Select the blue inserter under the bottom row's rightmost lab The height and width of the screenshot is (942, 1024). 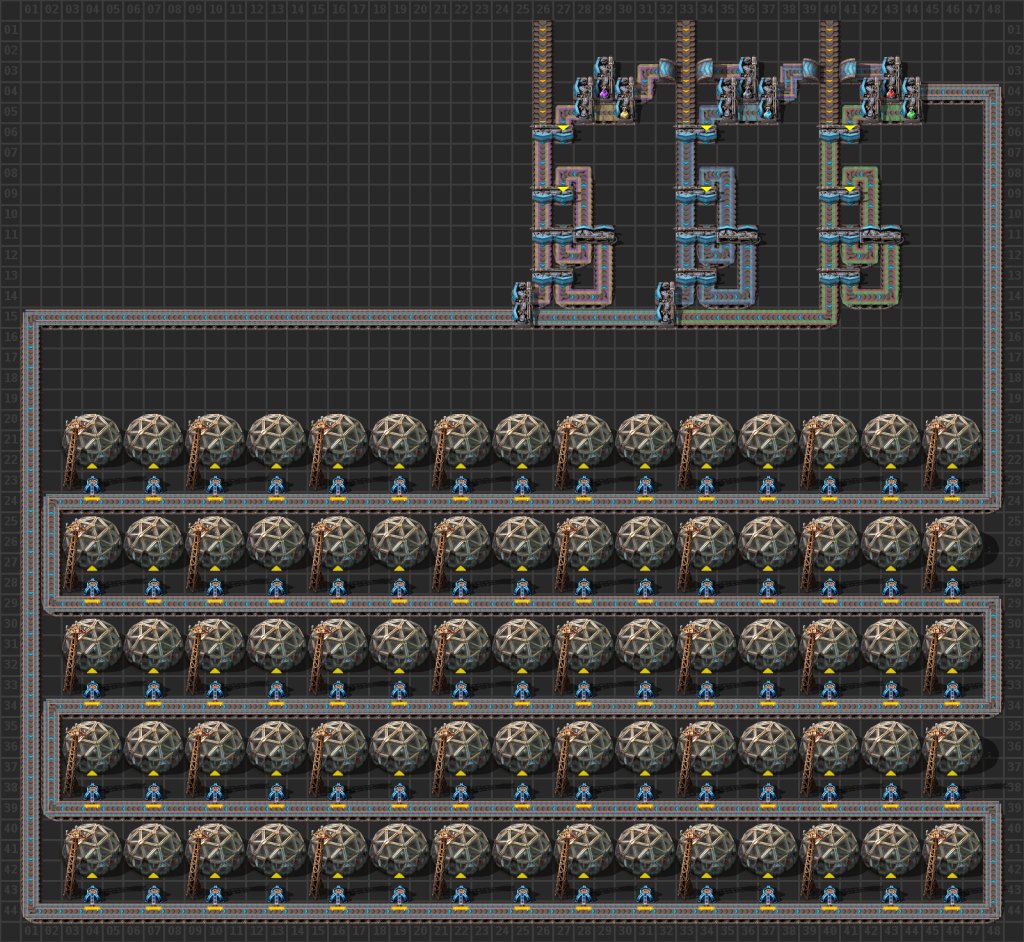pos(952,894)
